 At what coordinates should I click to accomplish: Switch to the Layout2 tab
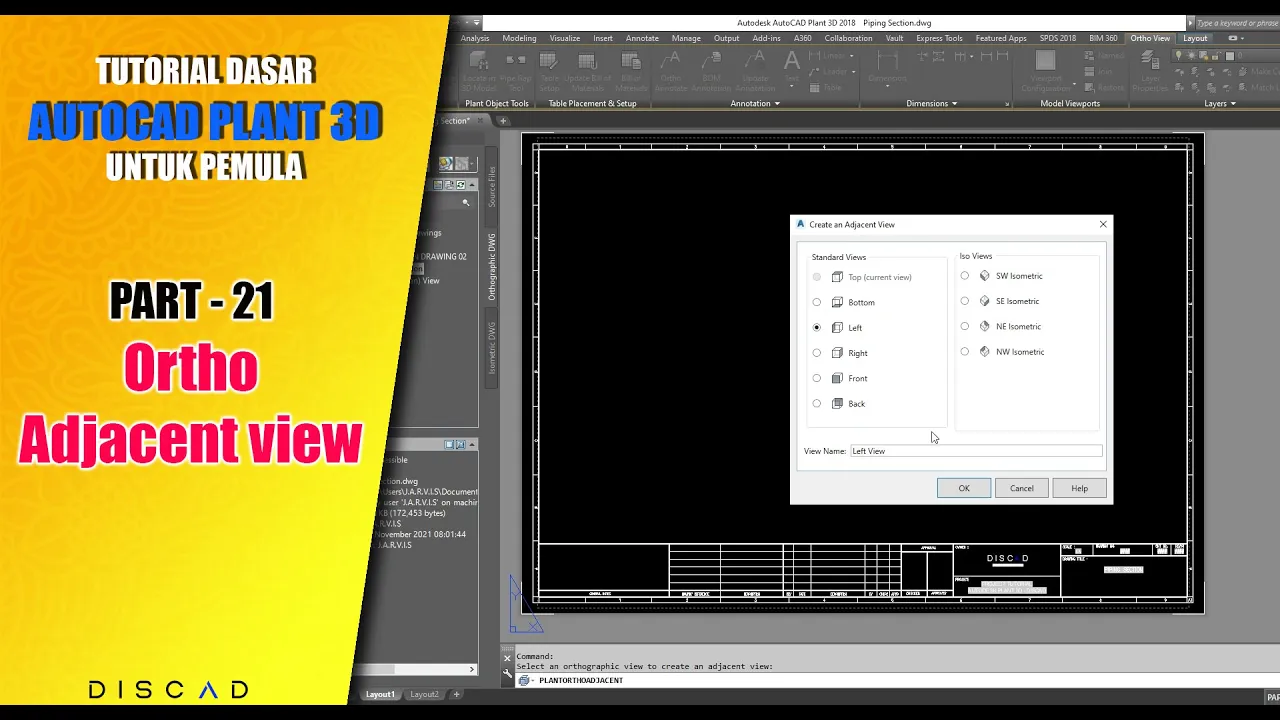pos(424,694)
